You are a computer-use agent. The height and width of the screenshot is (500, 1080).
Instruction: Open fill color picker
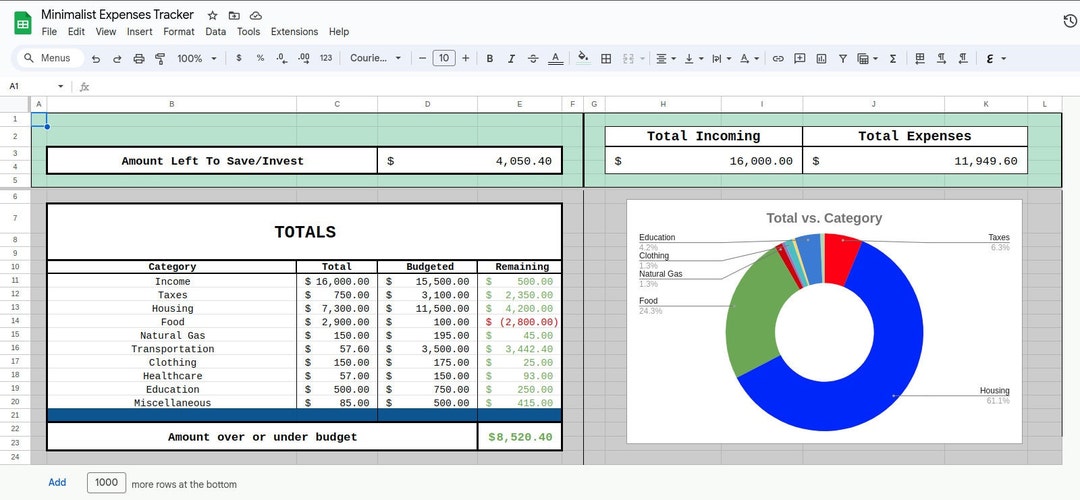point(583,58)
